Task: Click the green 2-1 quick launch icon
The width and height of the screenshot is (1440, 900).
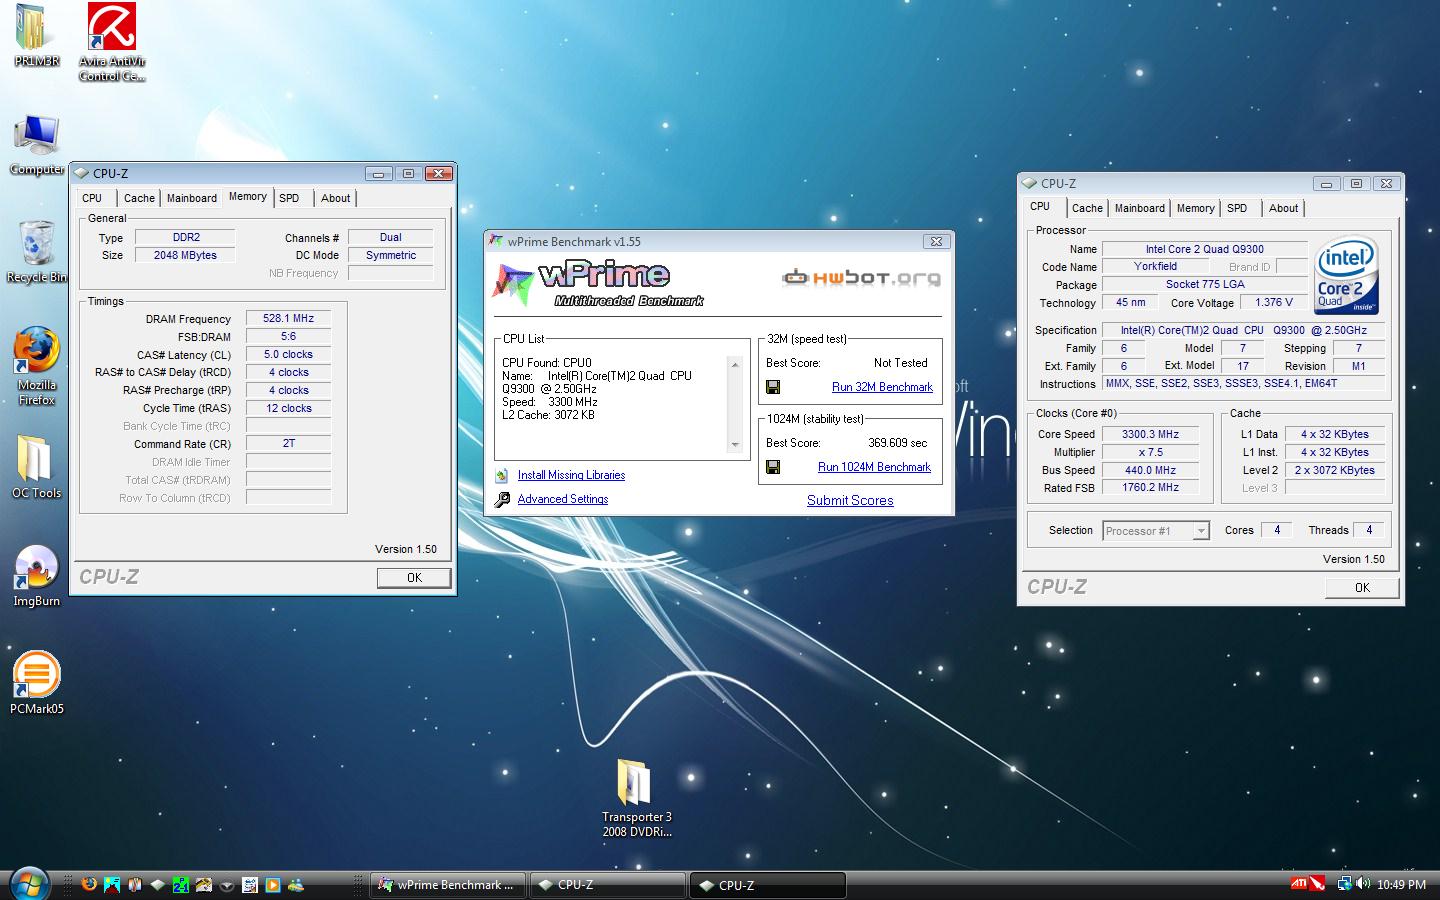Action: coord(180,884)
